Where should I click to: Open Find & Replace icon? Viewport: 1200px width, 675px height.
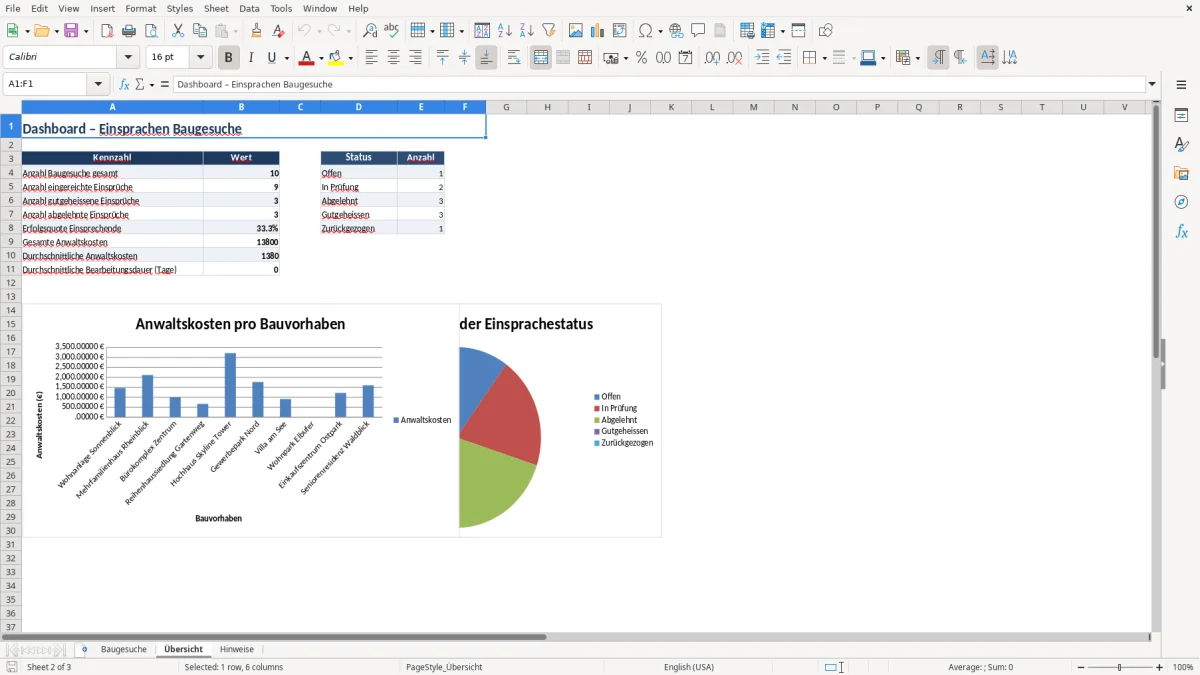pyautogui.click(x=370, y=31)
